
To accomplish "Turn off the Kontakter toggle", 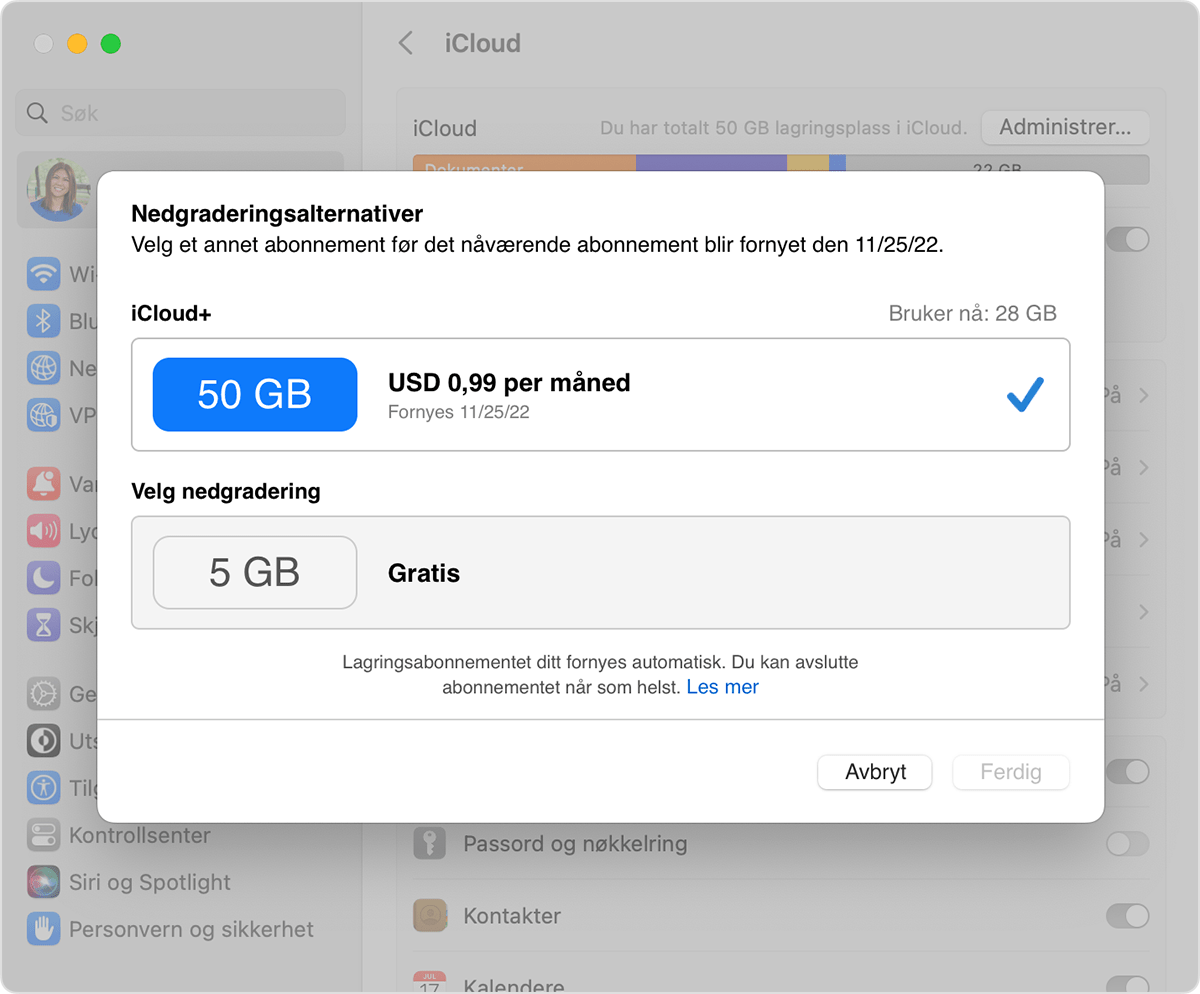I will pos(1127,916).
